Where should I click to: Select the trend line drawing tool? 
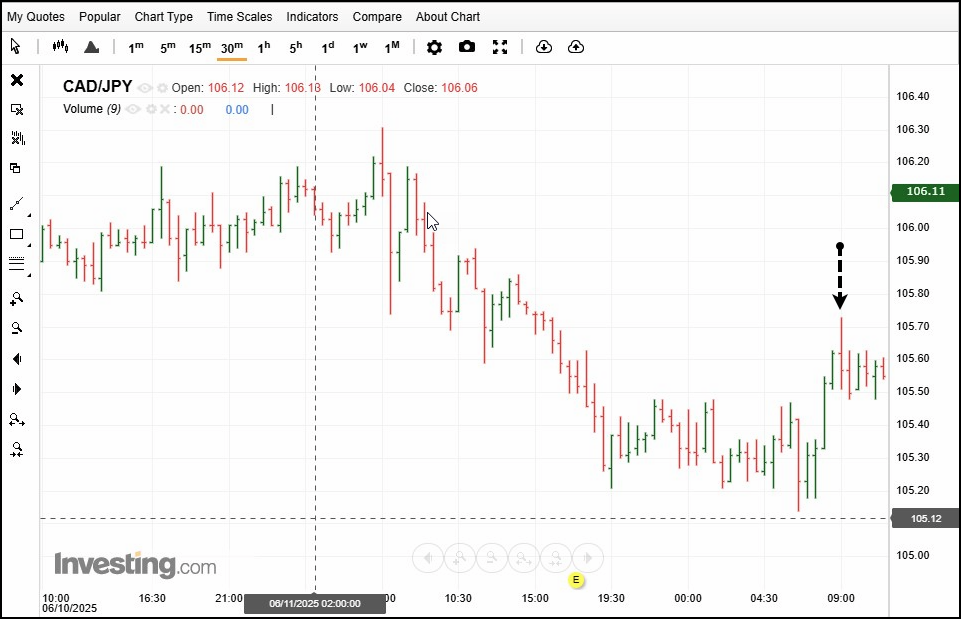click(x=17, y=204)
